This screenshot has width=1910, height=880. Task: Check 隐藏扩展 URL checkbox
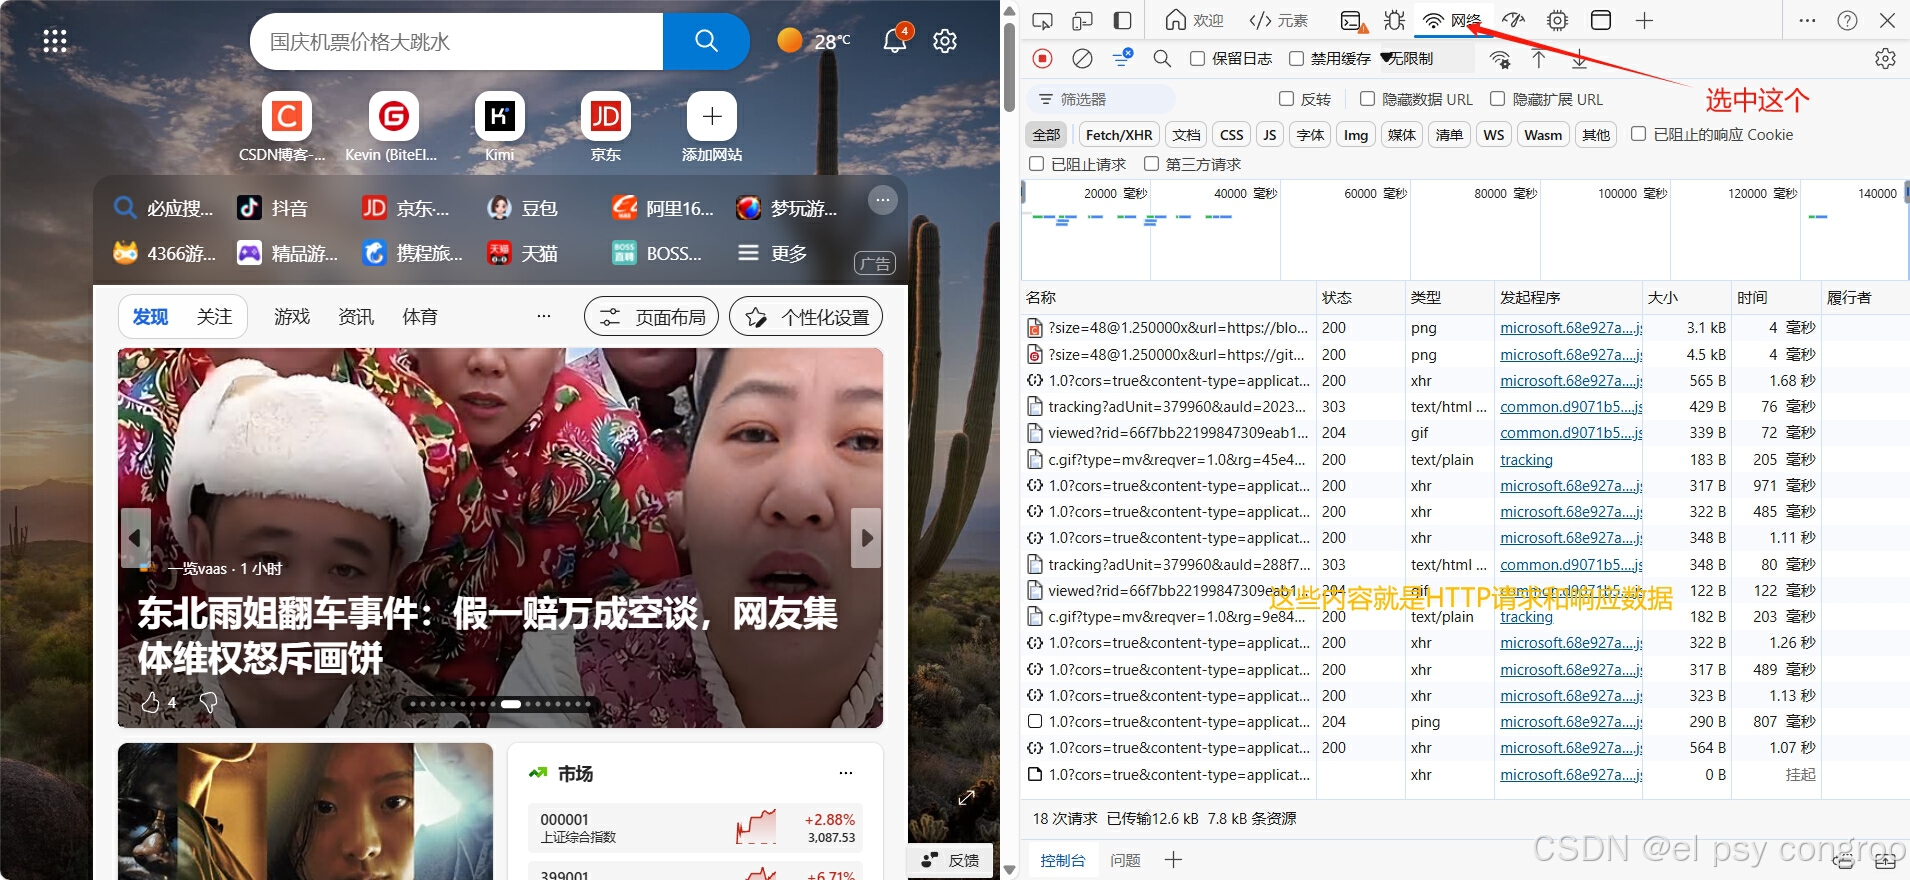tap(1497, 98)
